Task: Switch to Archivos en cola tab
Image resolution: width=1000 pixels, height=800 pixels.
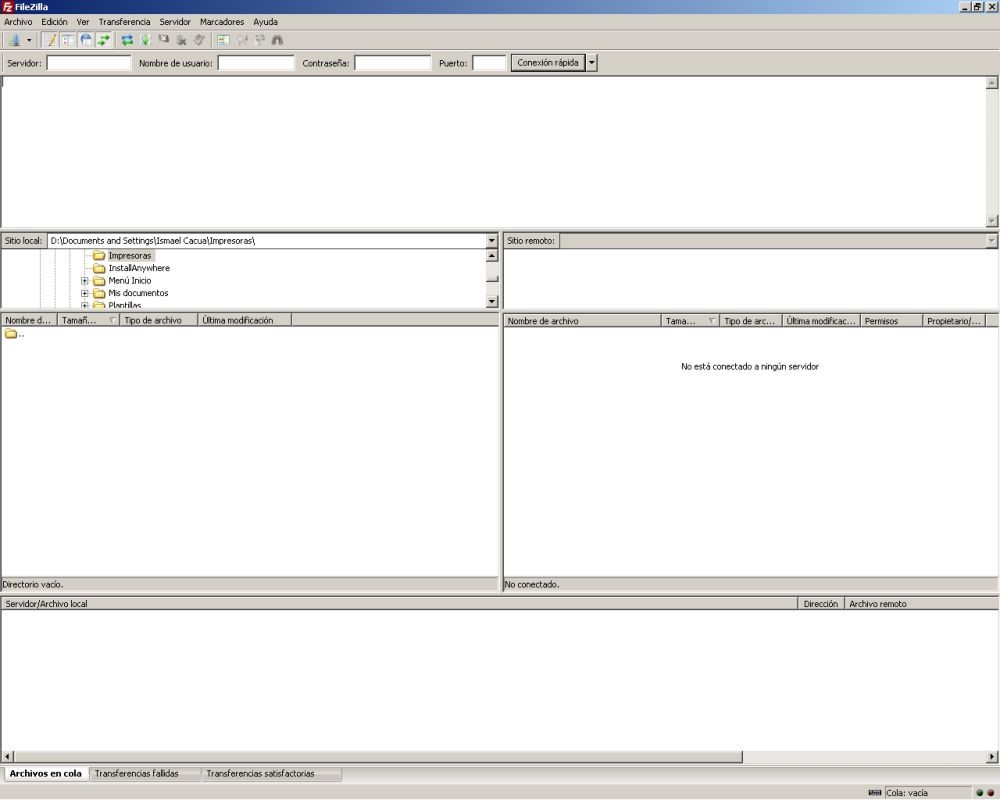Action: click(46, 773)
